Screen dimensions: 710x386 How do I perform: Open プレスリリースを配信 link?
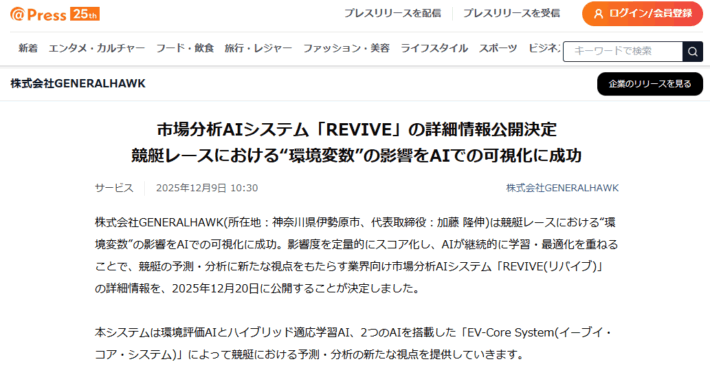click(x=392, y=14)
